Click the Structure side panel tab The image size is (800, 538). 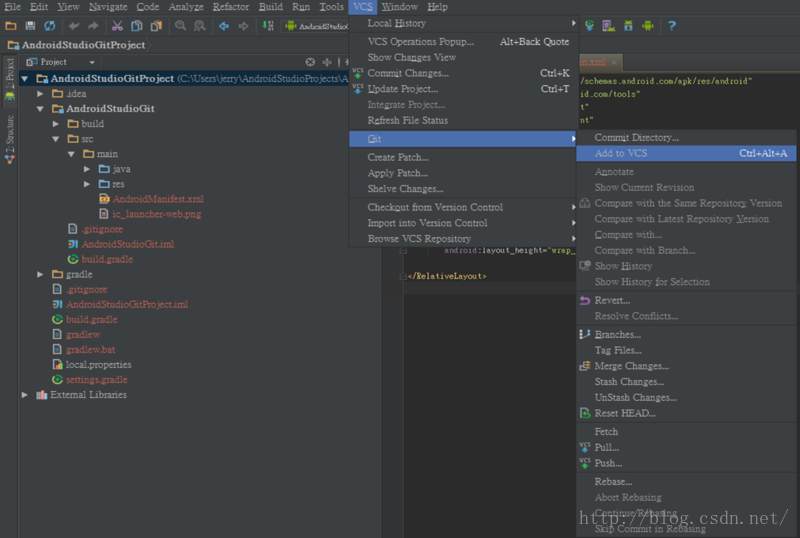click(x=9, y=138)
